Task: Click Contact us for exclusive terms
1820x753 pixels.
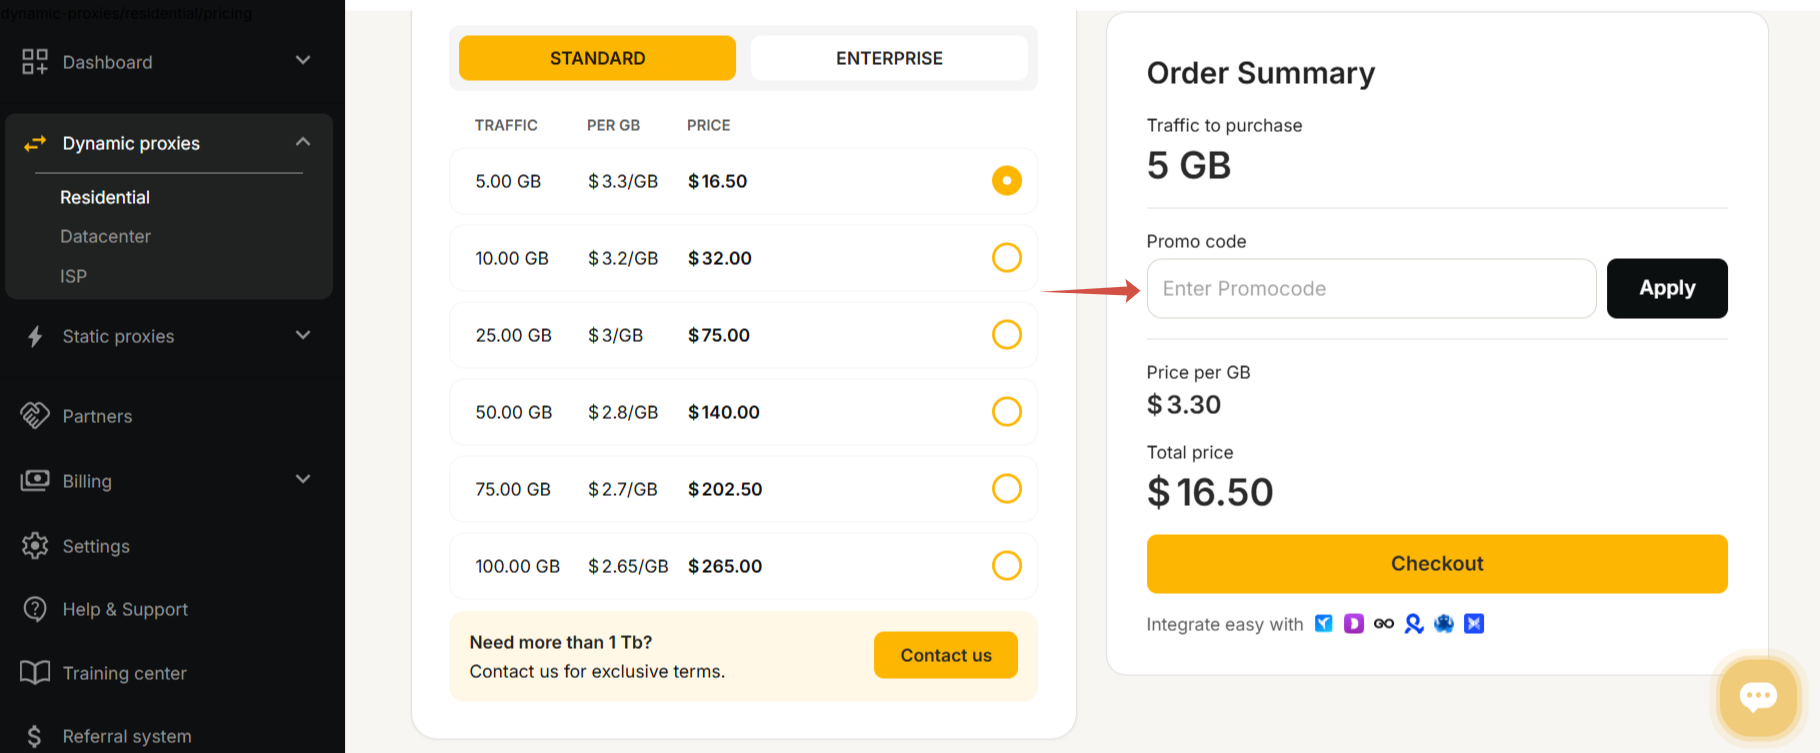Action: point(945,655)
